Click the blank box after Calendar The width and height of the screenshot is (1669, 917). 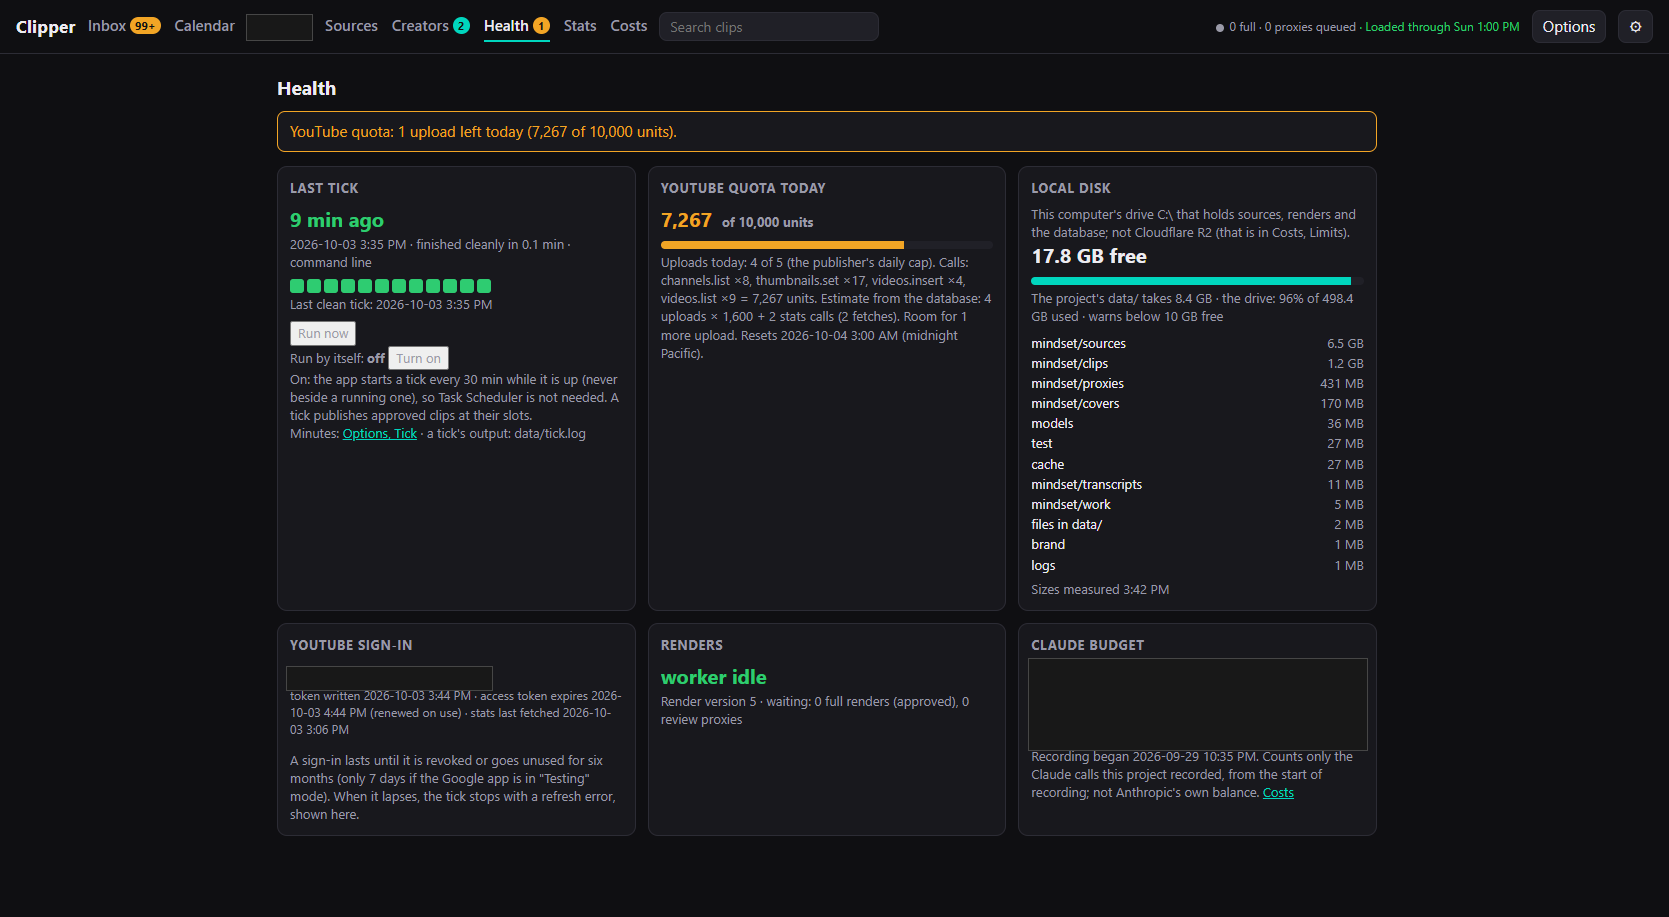(x=279, y=27)
